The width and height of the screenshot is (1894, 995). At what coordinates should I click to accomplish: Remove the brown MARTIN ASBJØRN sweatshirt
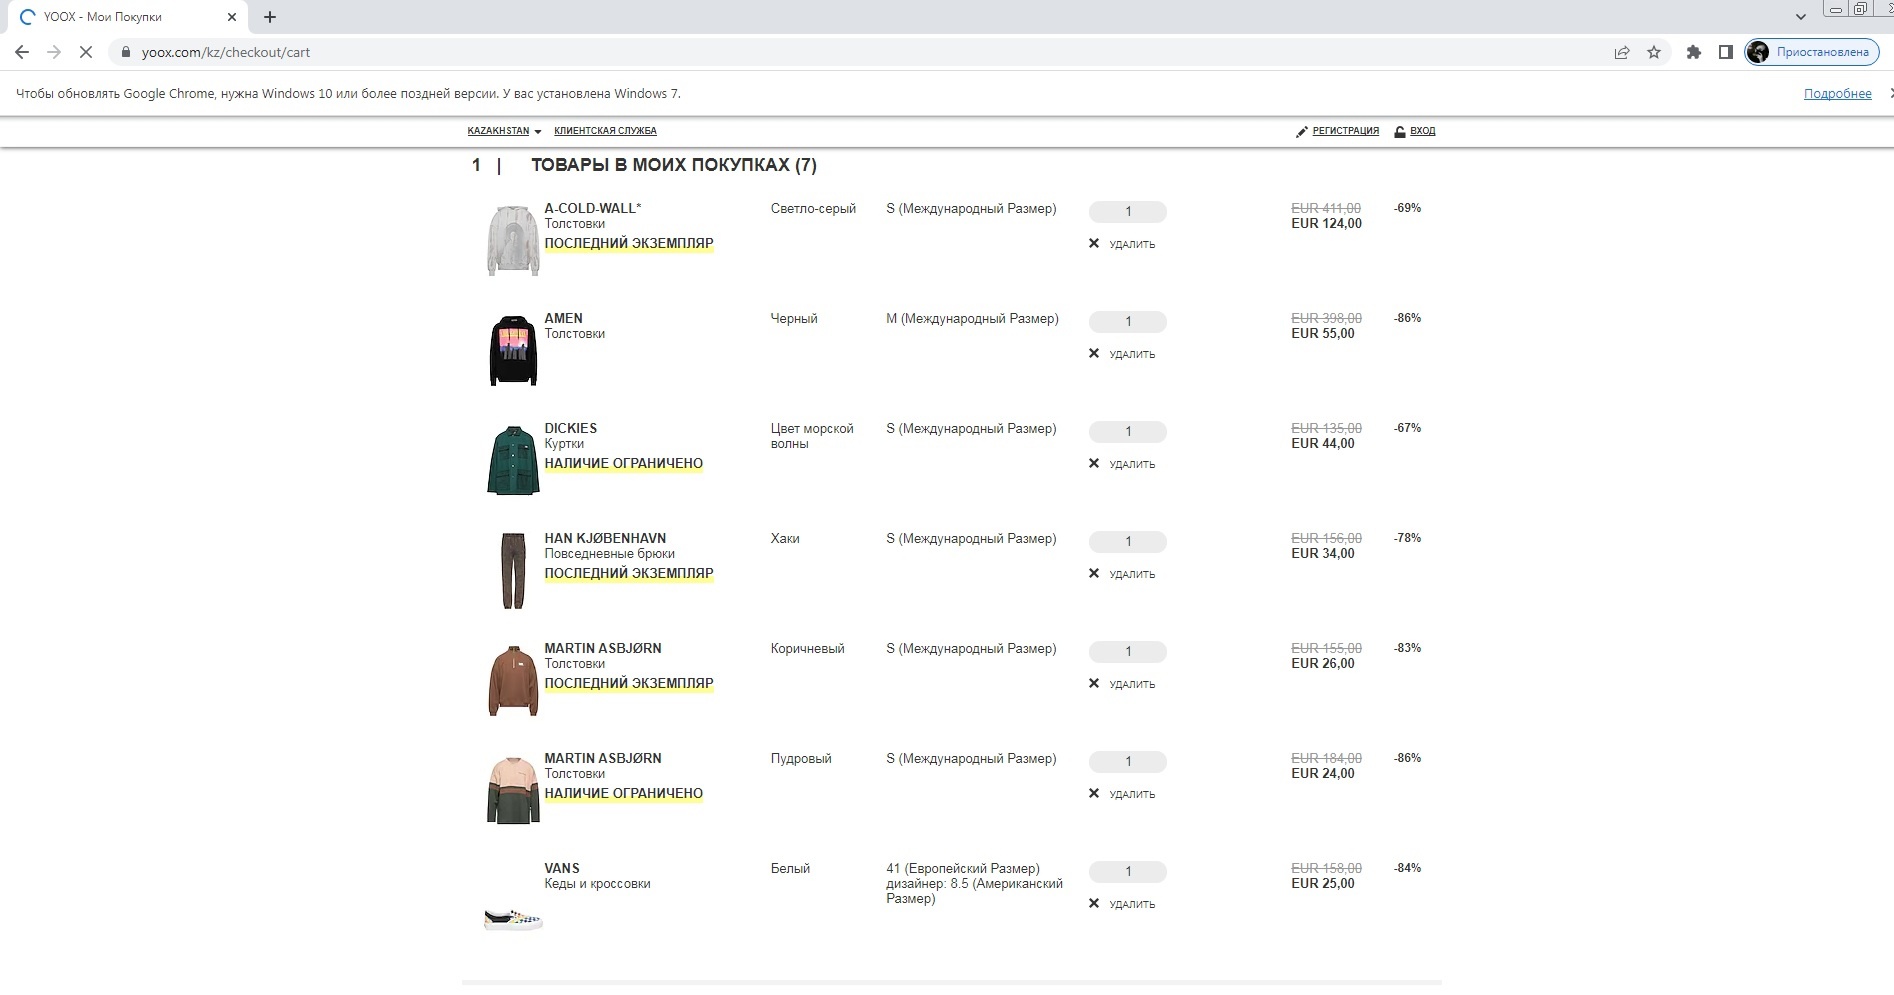click(1122, 684)
